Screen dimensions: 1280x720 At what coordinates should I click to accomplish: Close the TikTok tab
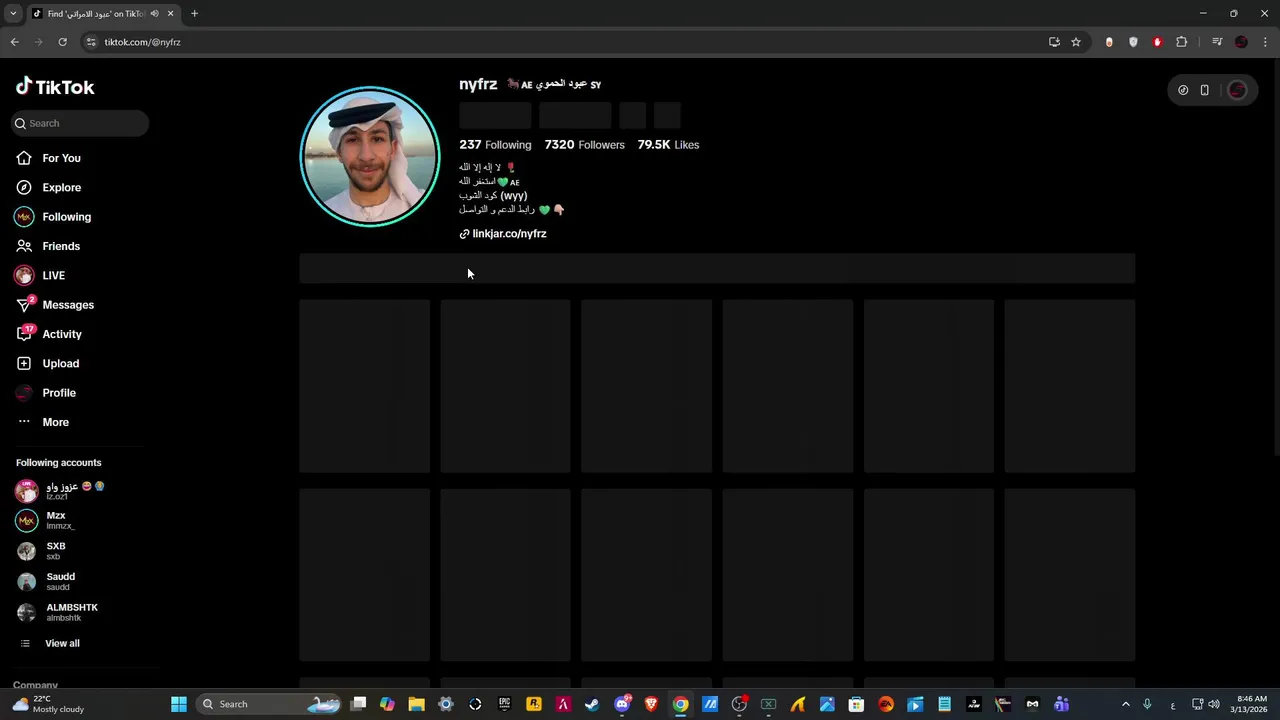coord(170,14)
